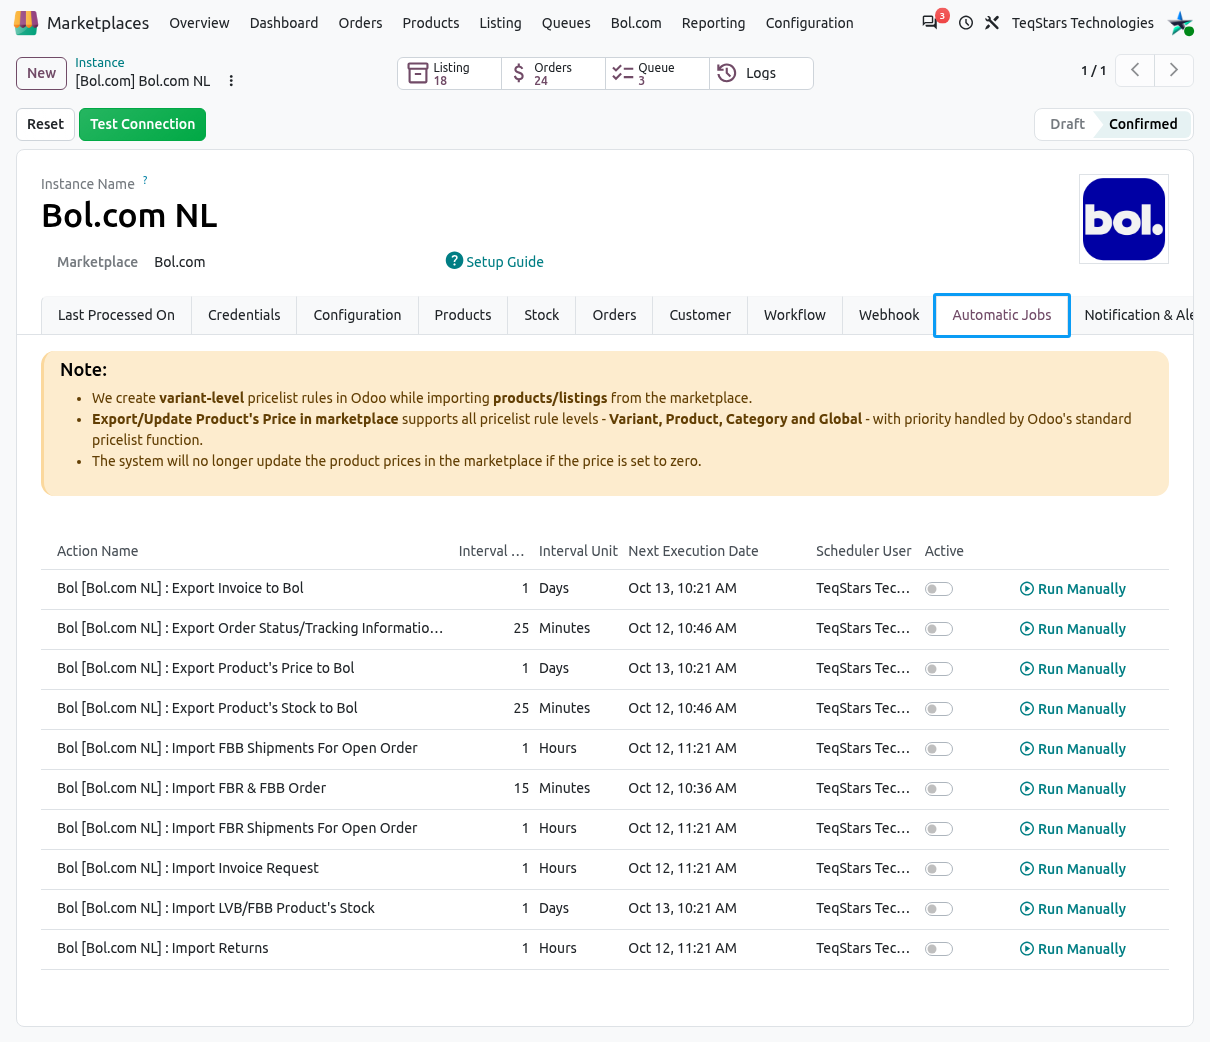Click the New button
Image resolution: width=1210 pixels, height=1042 pixels.
pos(42,73)
